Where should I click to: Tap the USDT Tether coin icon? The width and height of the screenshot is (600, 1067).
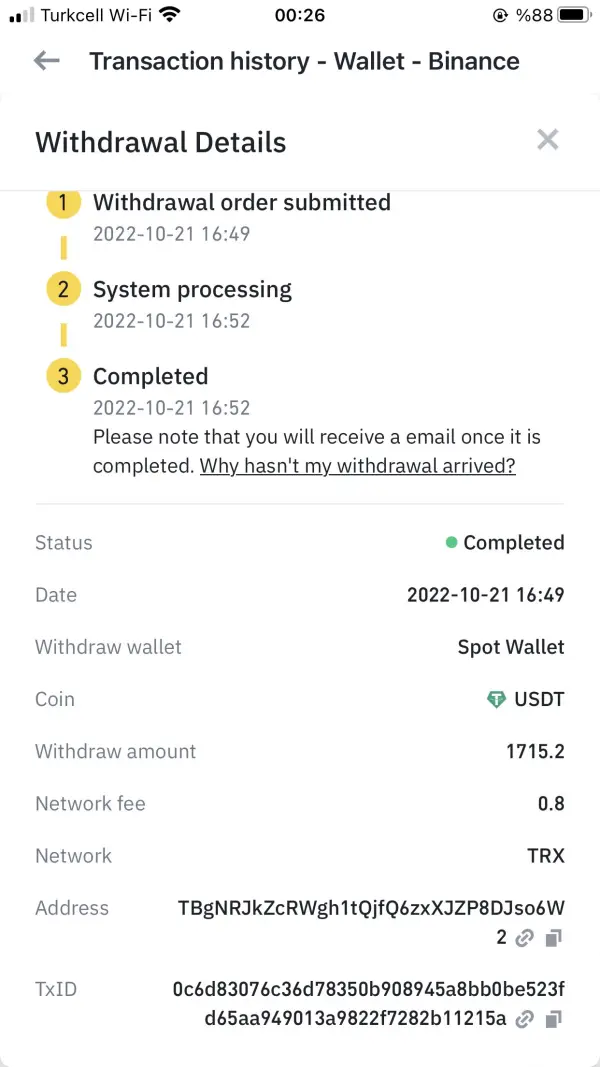(496, 700)
